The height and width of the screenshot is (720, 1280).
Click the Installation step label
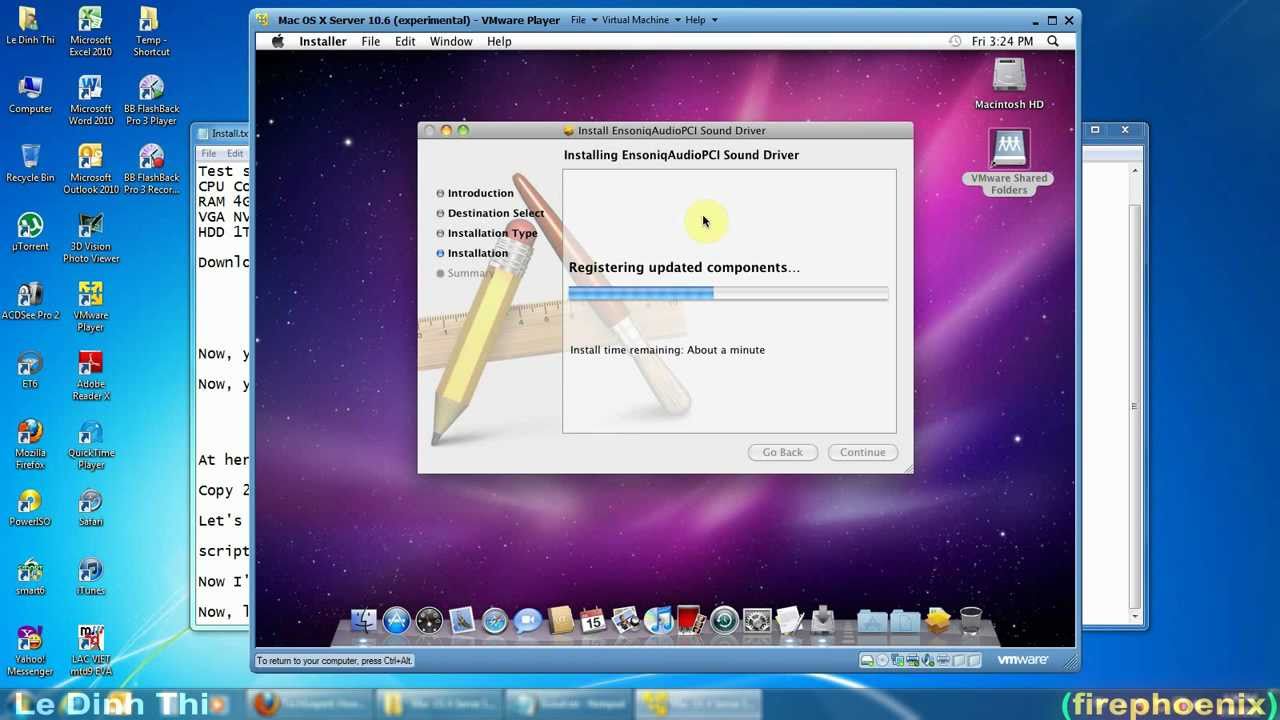click(478, 253)
